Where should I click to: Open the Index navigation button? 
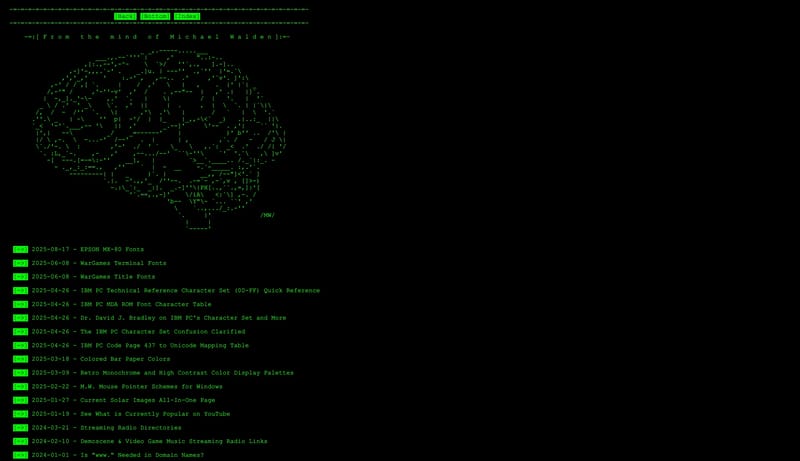186,16
